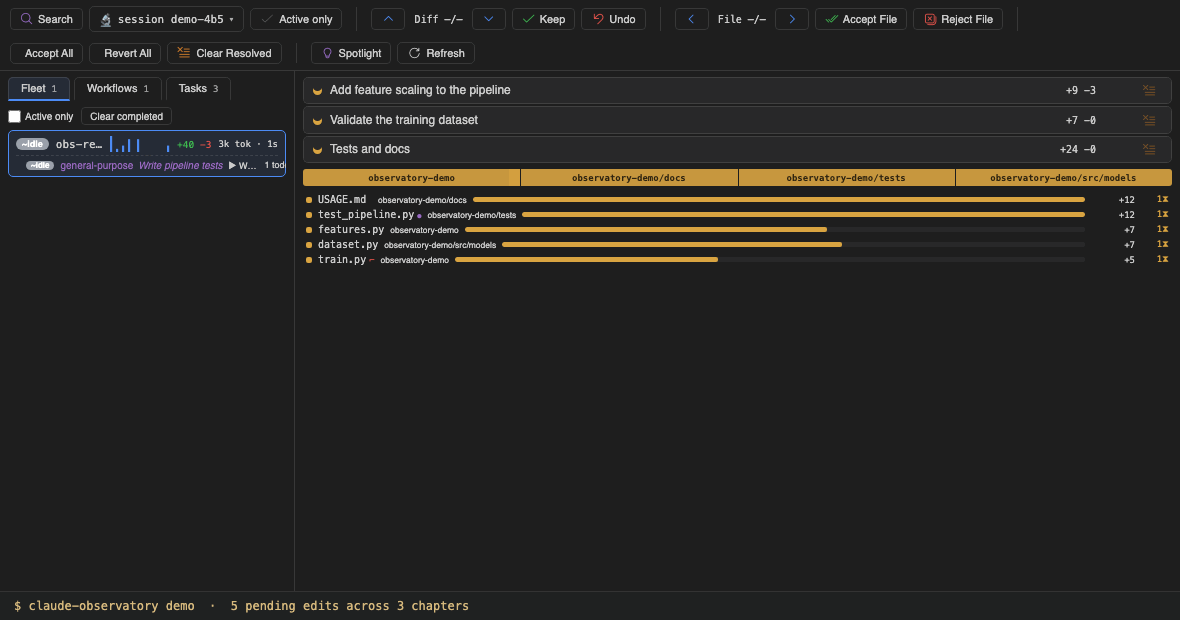Click the Revert All button
This screenshot has width=1180, height=620.
point(125,53)
